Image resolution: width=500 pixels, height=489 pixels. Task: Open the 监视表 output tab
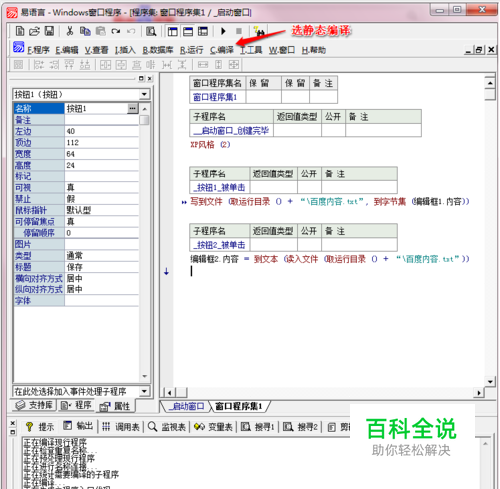point(166,427)
